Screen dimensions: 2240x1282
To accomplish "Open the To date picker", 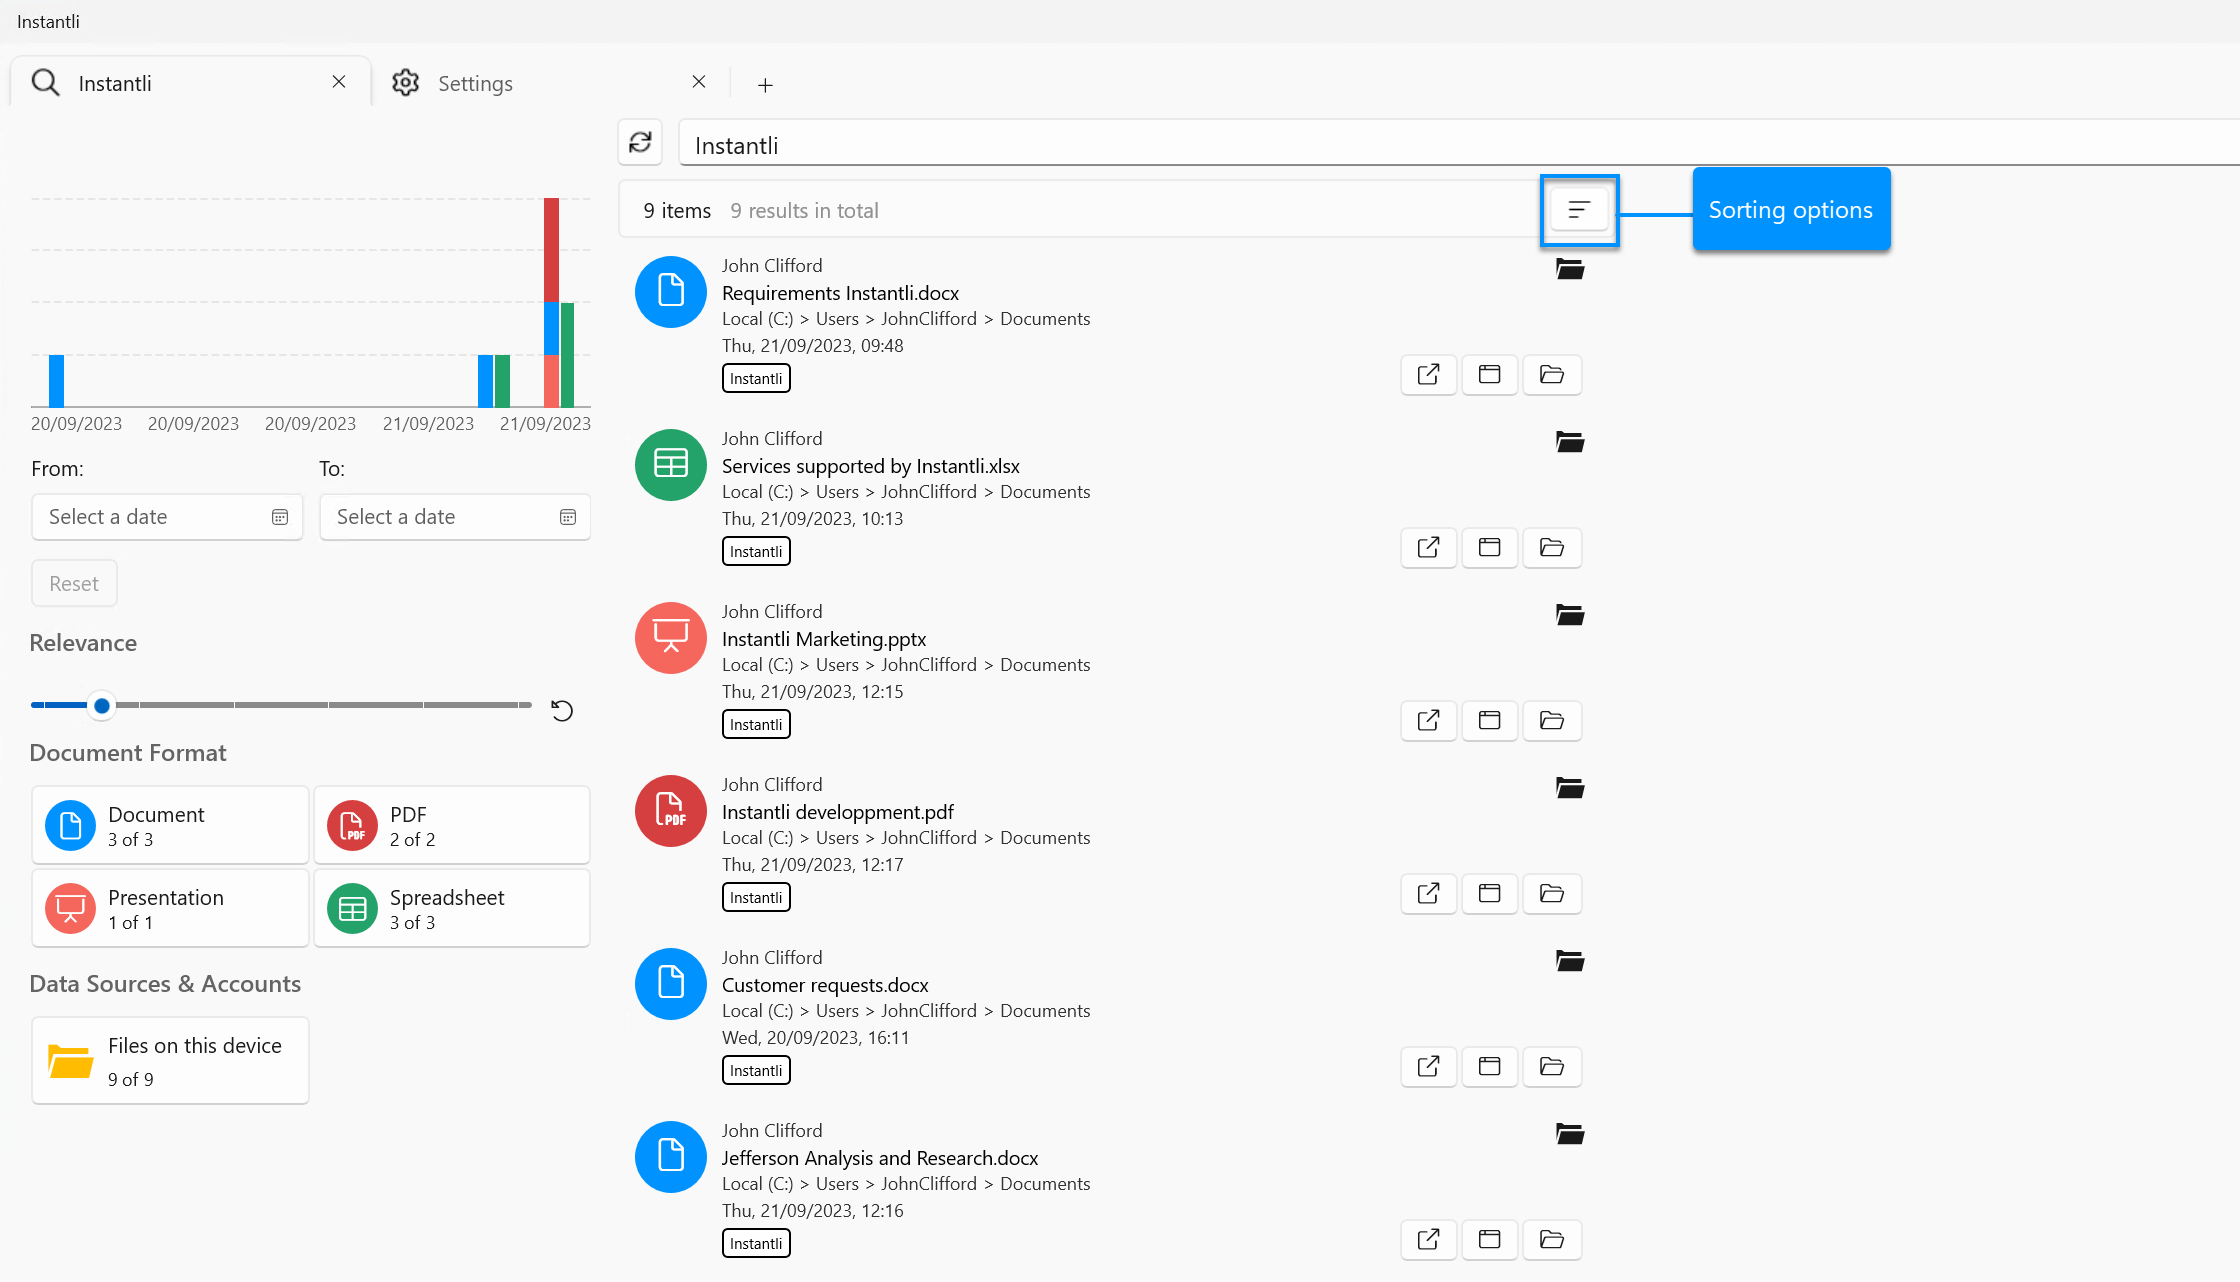I will tap(455, 517).
